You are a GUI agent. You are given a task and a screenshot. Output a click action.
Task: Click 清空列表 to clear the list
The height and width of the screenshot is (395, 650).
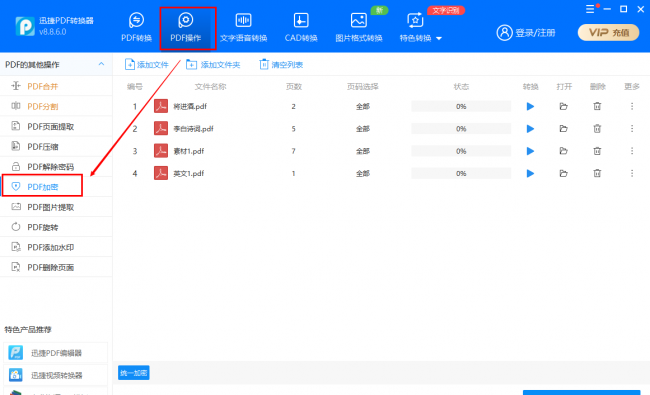pyautogui.click(x=281, y=65)
